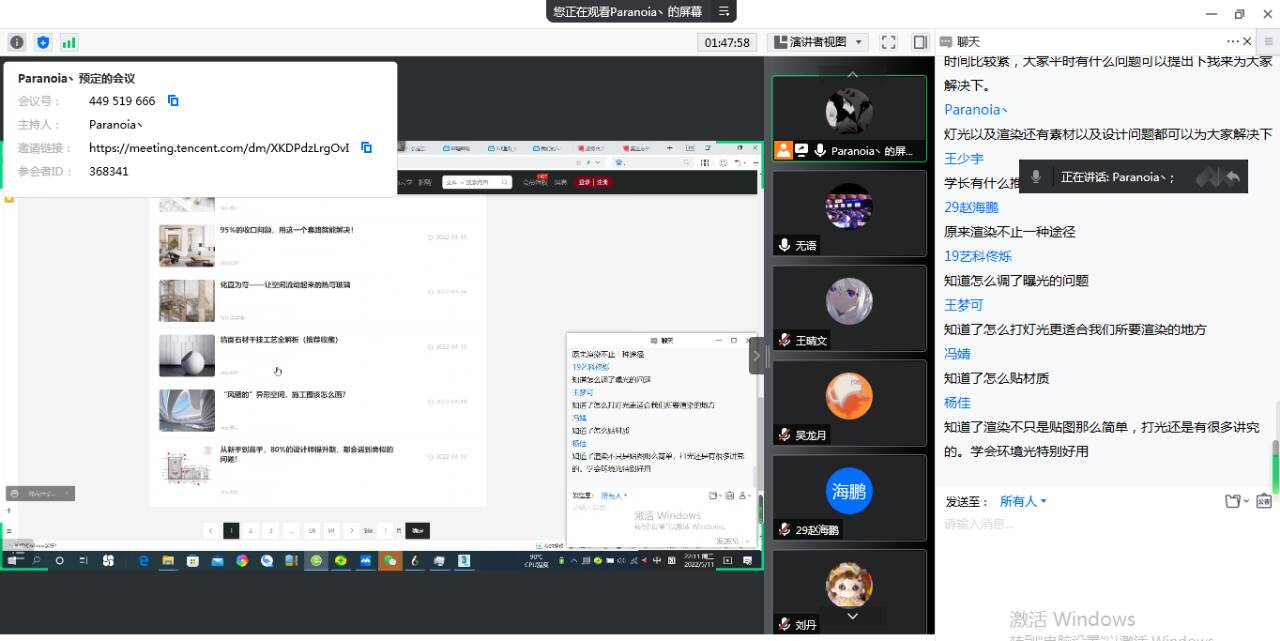The height and width of the screenshot is (641, 1280).
Task: Open the 所有人 recipient dropdown
Action: click(1023, 501)
